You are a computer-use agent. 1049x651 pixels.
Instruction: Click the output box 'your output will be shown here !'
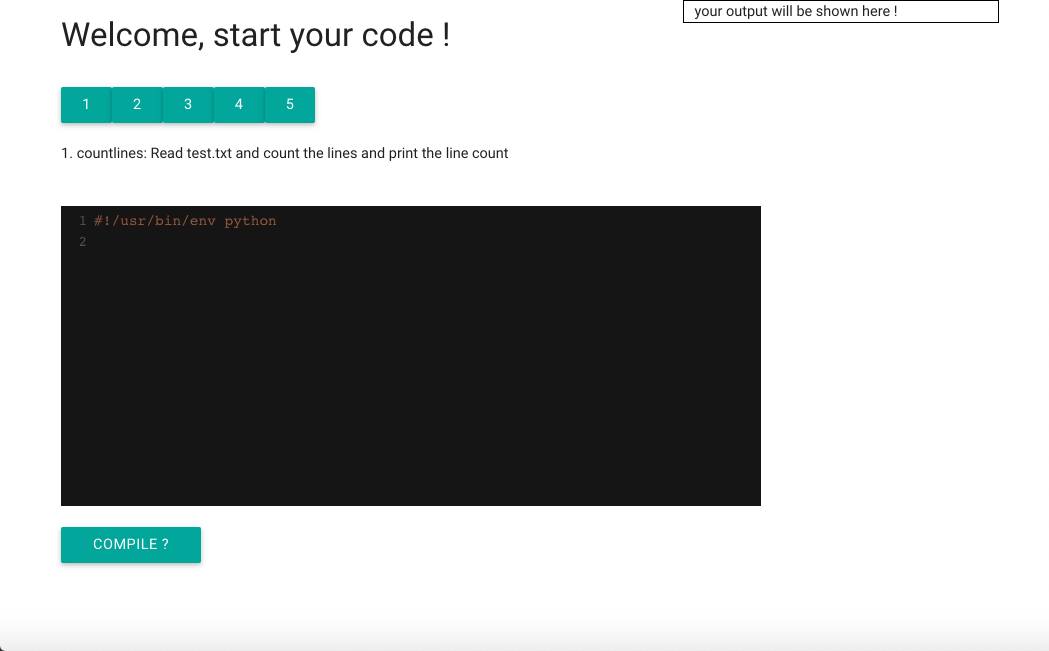click(x=841, y=11)
